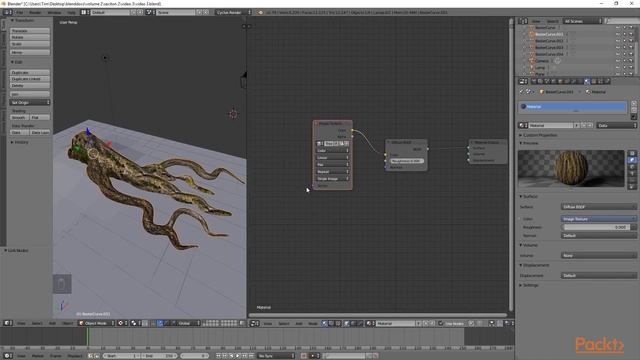Toggle visibility eye for BezierCurve.001

[618, 34]
